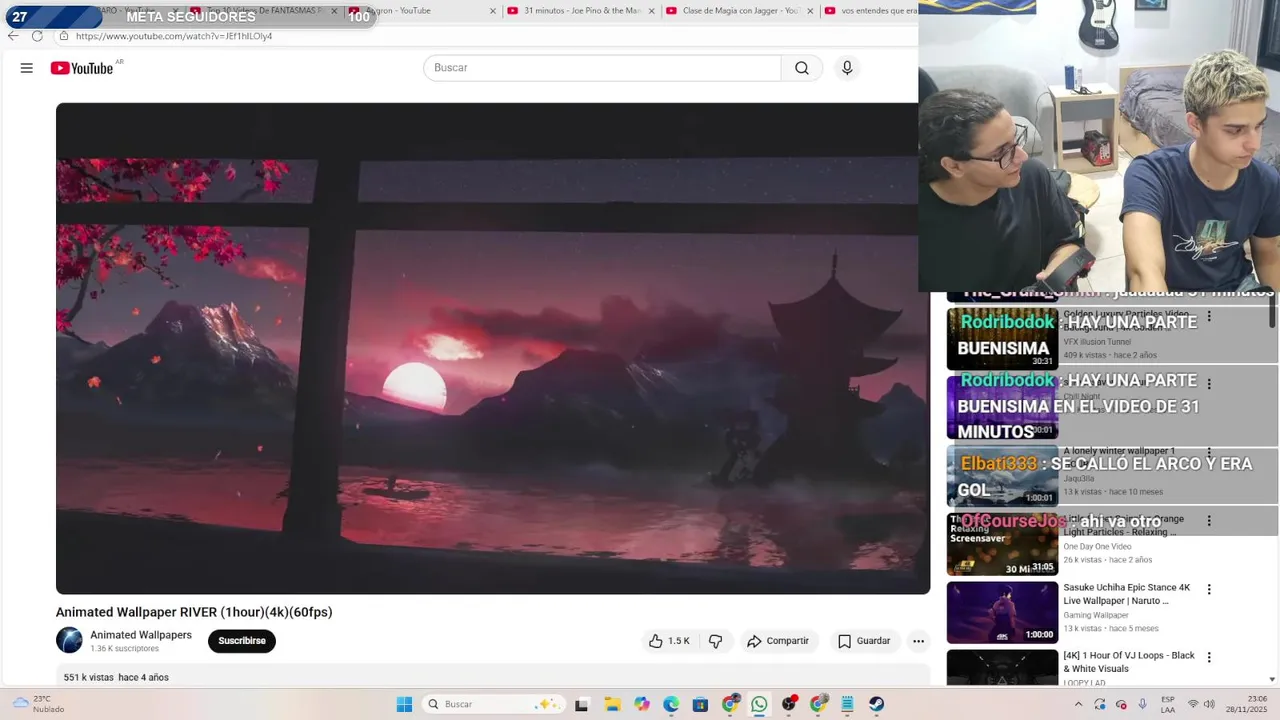Subscribe using the Suscribirse button
The width and height of the screenshot is (1280, 720).
[242, 641]
